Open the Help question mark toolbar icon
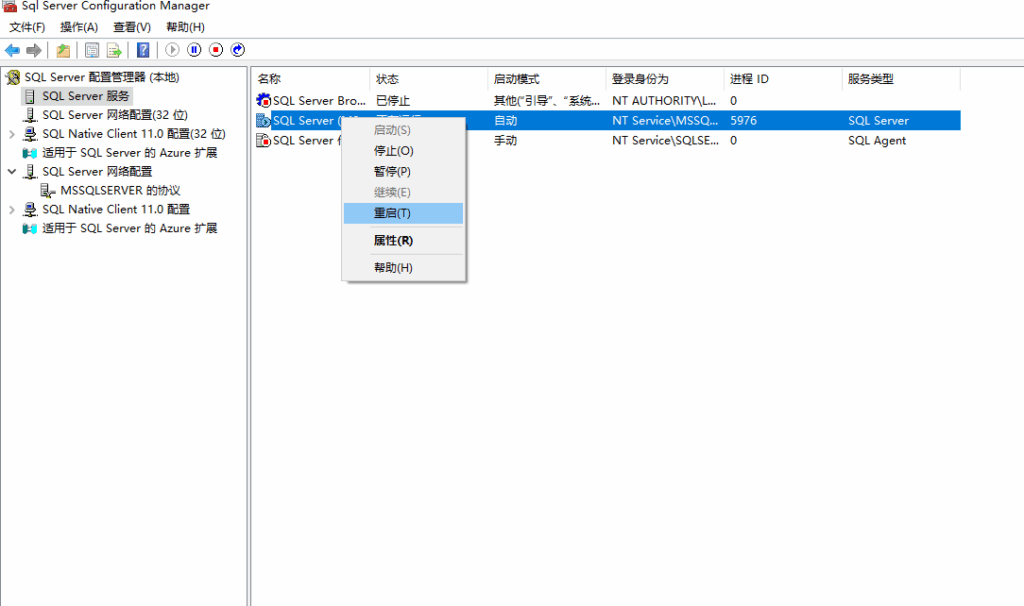1024x606 pixels. (143, 50)
